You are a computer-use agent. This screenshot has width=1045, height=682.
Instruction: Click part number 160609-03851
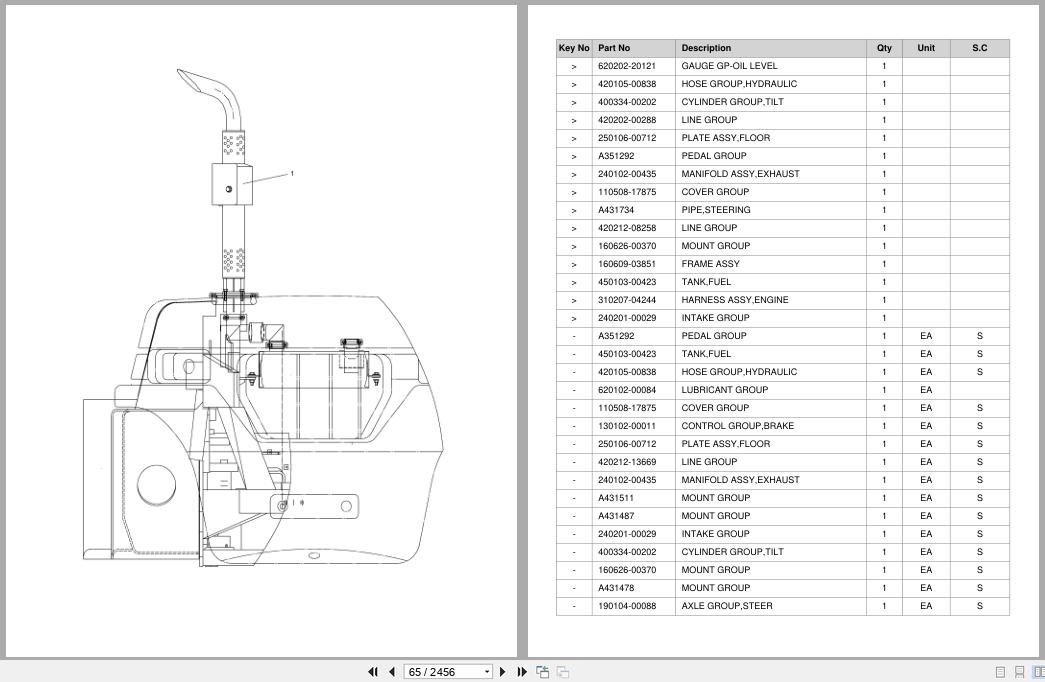pyautogui.click(x=626, y=264)
